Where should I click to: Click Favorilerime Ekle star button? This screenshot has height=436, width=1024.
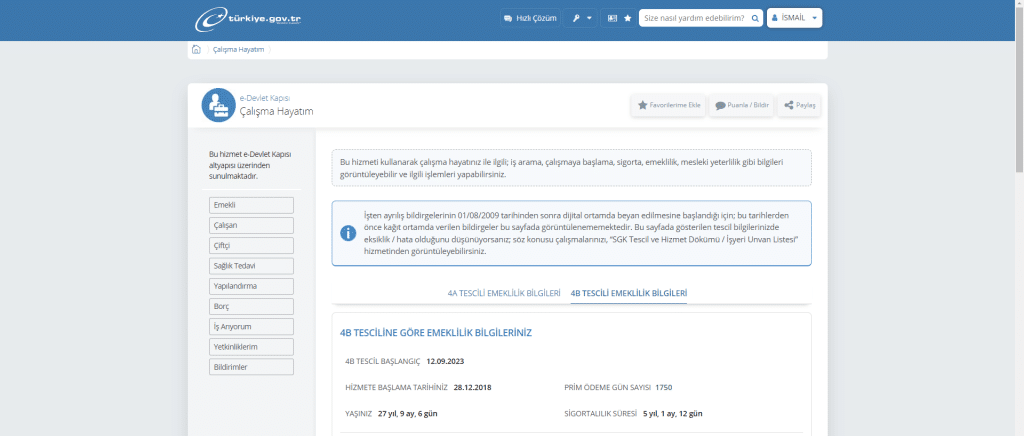point(668,105)
